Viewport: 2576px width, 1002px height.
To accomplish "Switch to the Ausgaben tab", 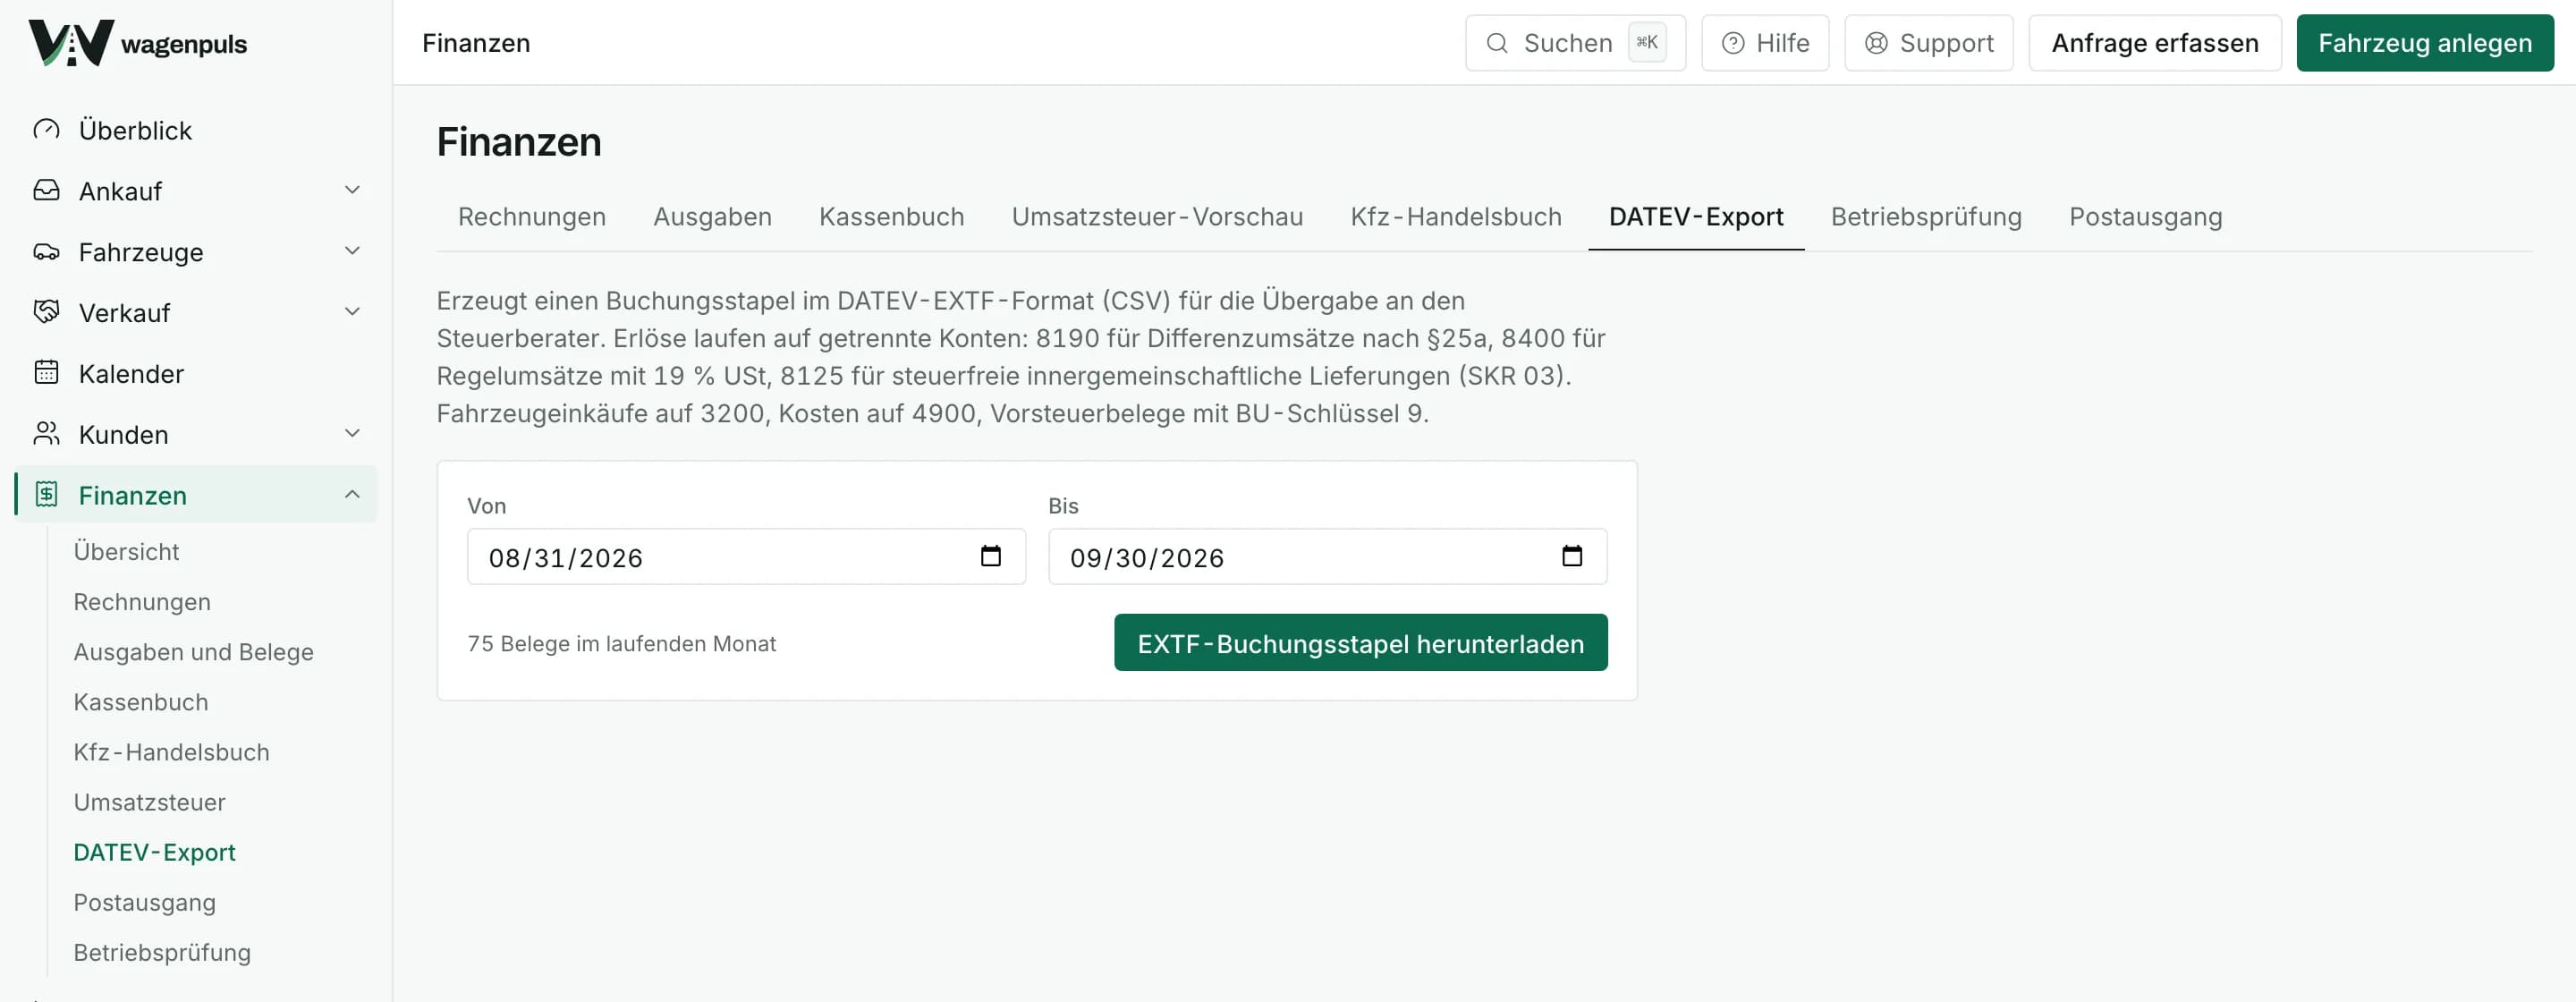I will (712, 217).
